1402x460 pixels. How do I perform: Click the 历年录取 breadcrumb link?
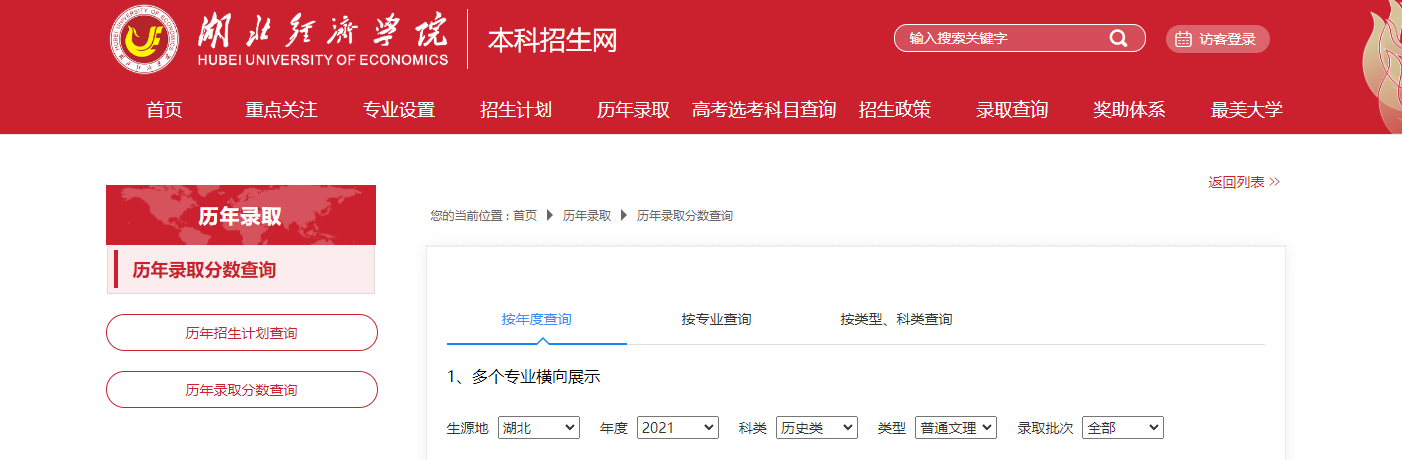pyautogui.click(x=586, y=216)
